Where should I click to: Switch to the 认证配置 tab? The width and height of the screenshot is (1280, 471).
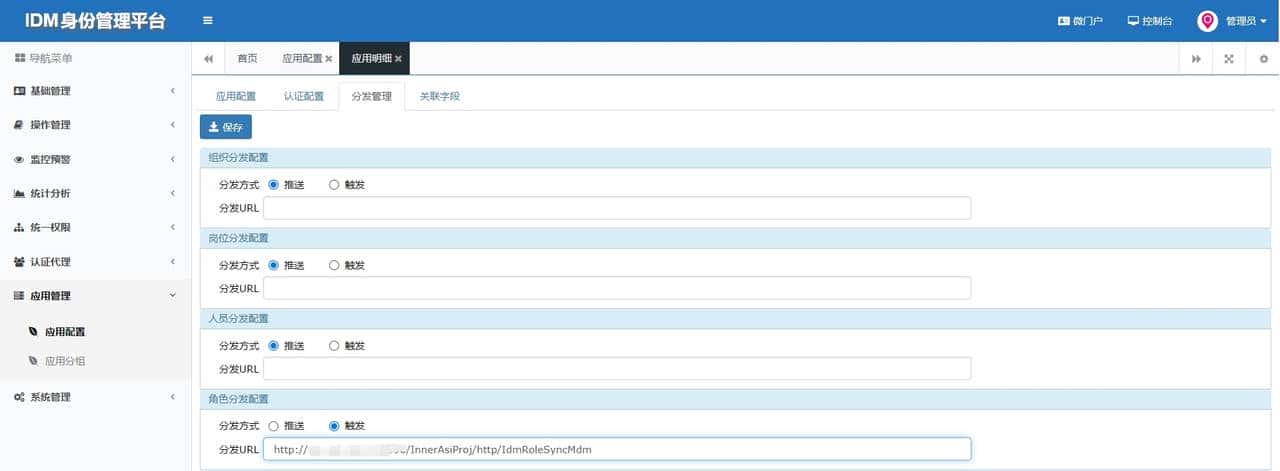coord(304,97)
